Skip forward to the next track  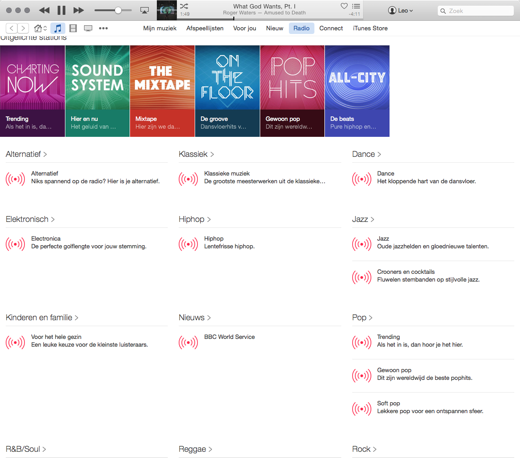[x=79, y=10]
